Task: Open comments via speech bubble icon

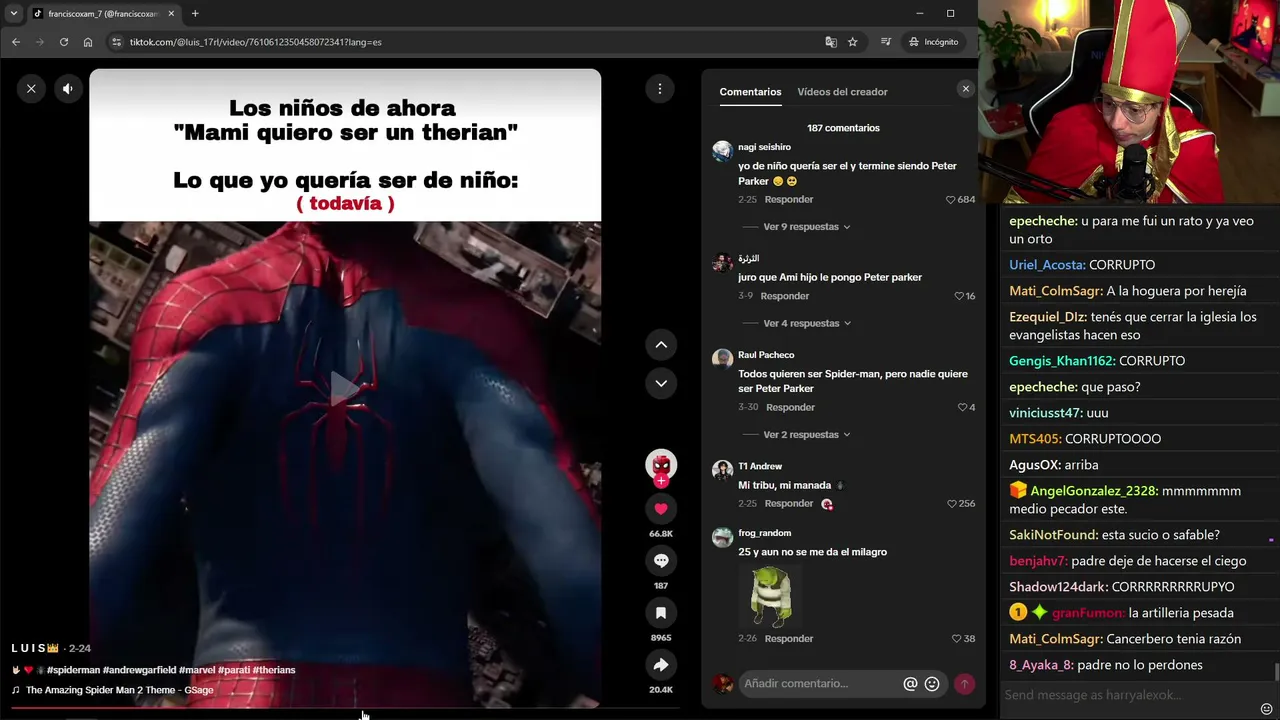Action: click(x=661, y=561)
